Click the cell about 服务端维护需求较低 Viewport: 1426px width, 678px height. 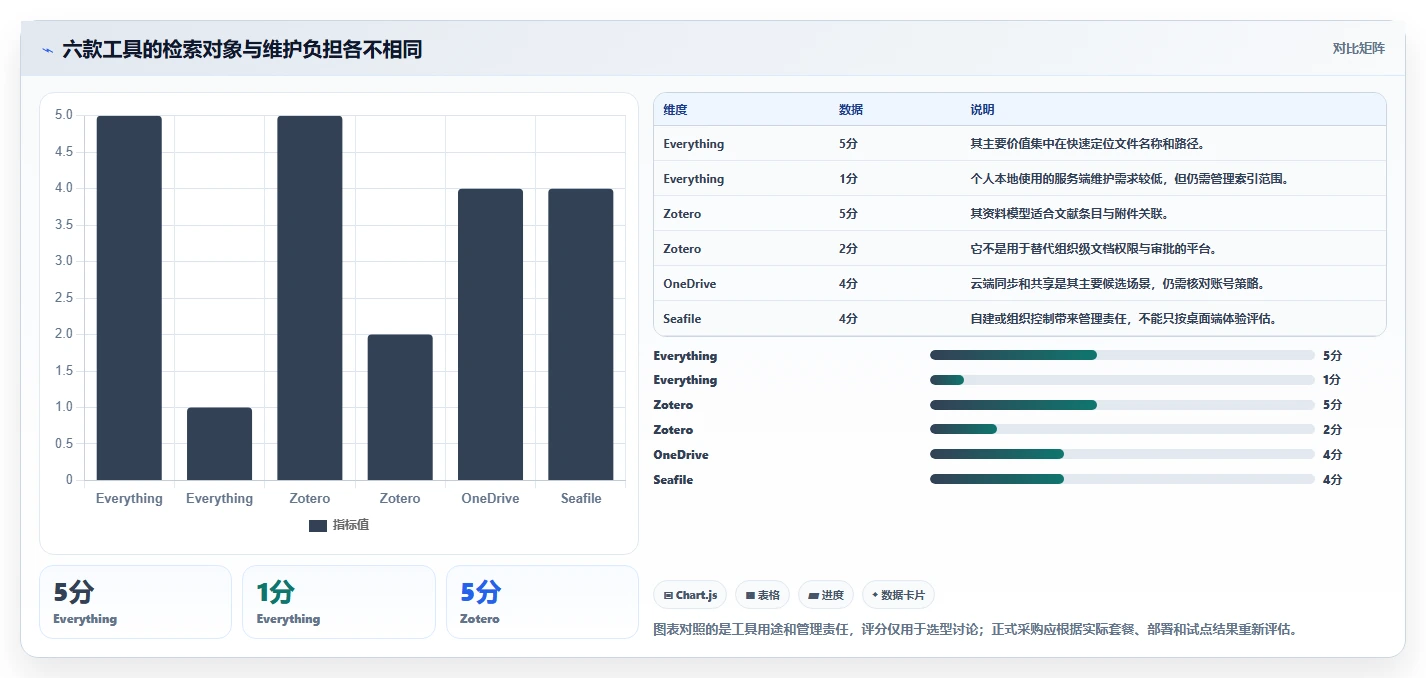coord(1129,179)
